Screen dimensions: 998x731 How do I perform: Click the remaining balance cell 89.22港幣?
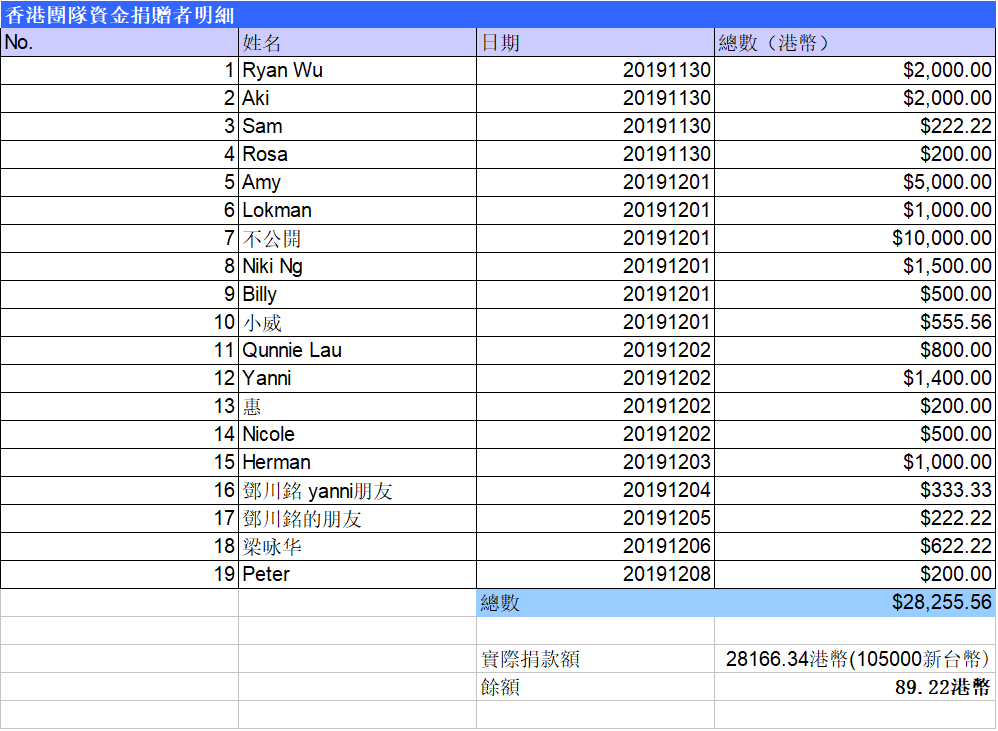[854, 687]
